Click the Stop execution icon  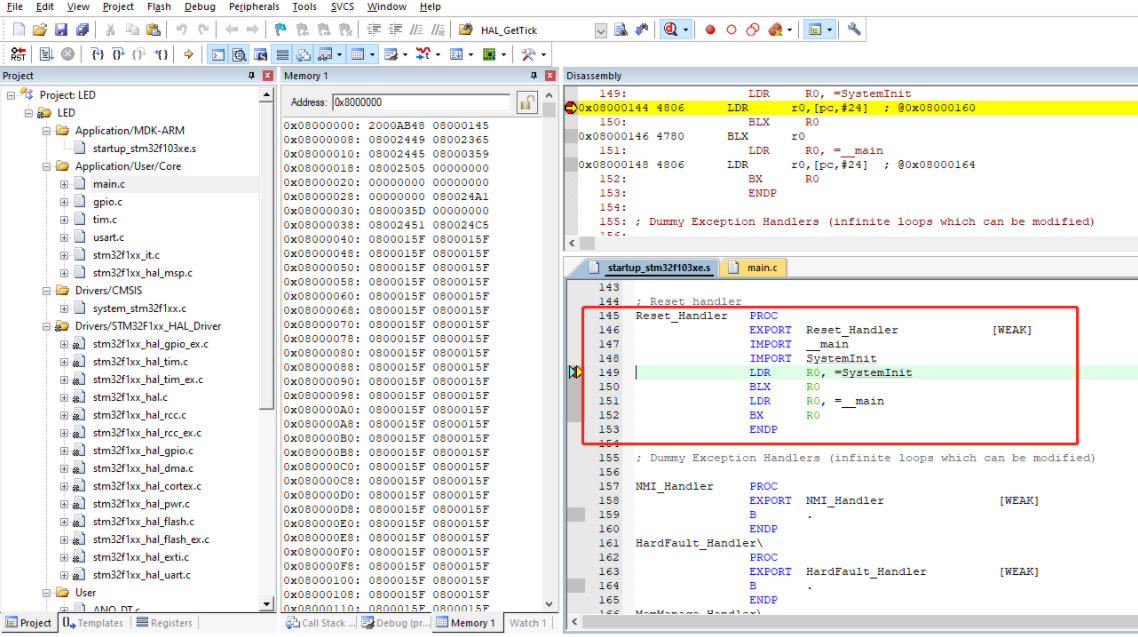[67, 54]
